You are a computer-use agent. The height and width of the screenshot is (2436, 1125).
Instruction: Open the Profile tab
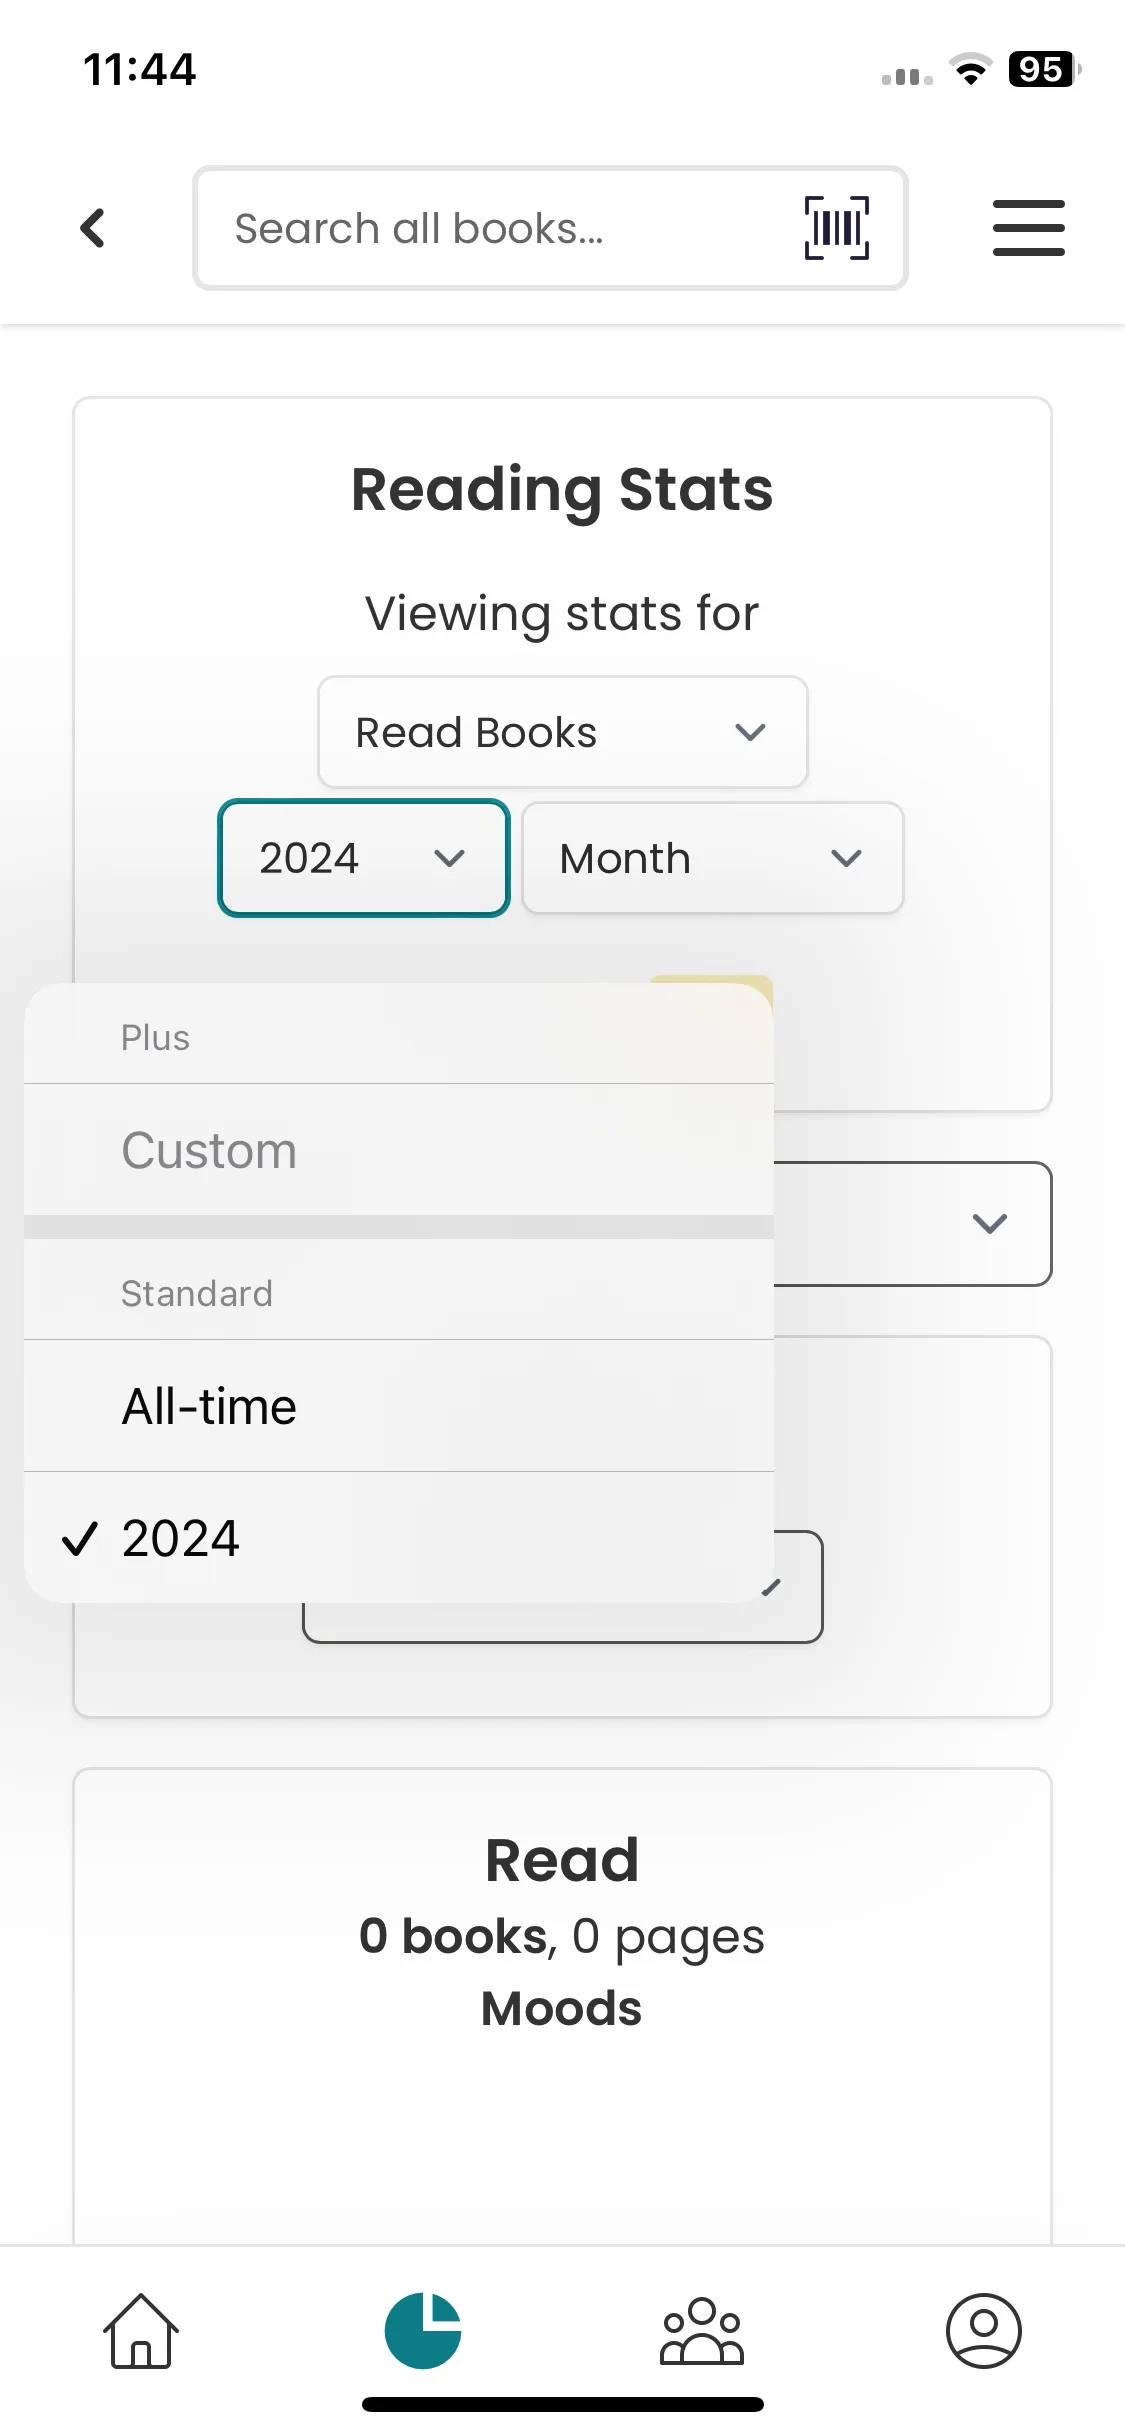(983, 2330)
